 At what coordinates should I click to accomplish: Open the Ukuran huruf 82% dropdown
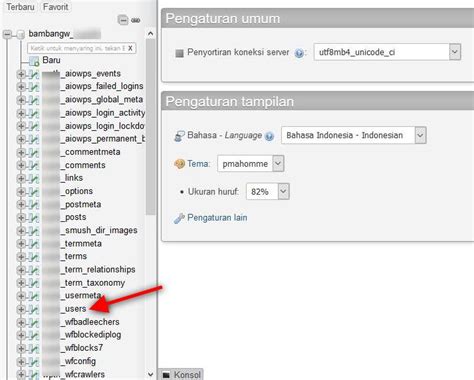click(268, 192)
